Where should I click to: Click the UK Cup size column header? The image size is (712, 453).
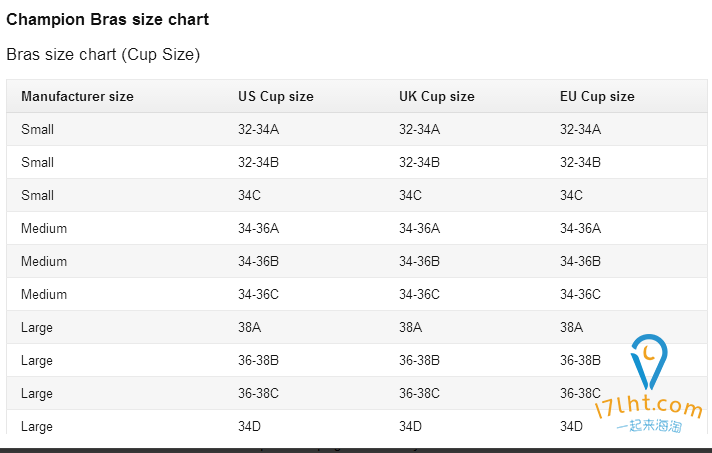click(x=436, y=96)
